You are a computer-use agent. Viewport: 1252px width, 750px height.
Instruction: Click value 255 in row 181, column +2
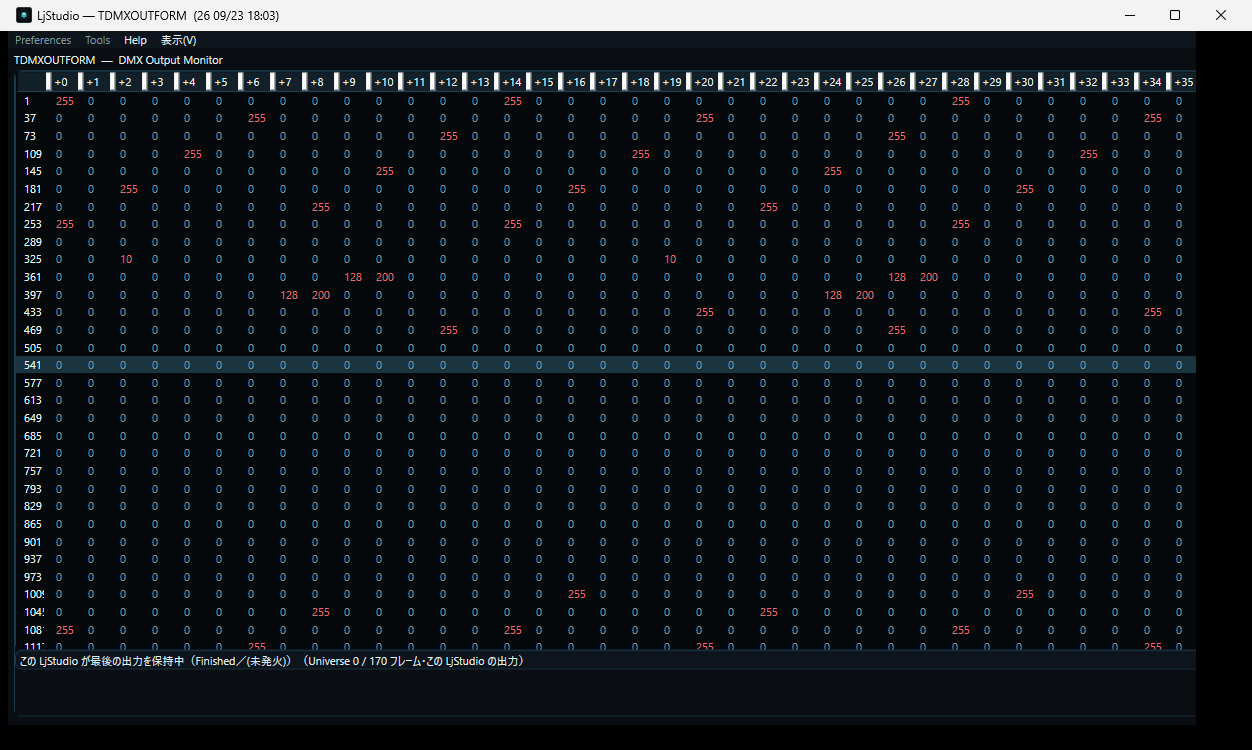pyautogui.click(x=129, y=189)
